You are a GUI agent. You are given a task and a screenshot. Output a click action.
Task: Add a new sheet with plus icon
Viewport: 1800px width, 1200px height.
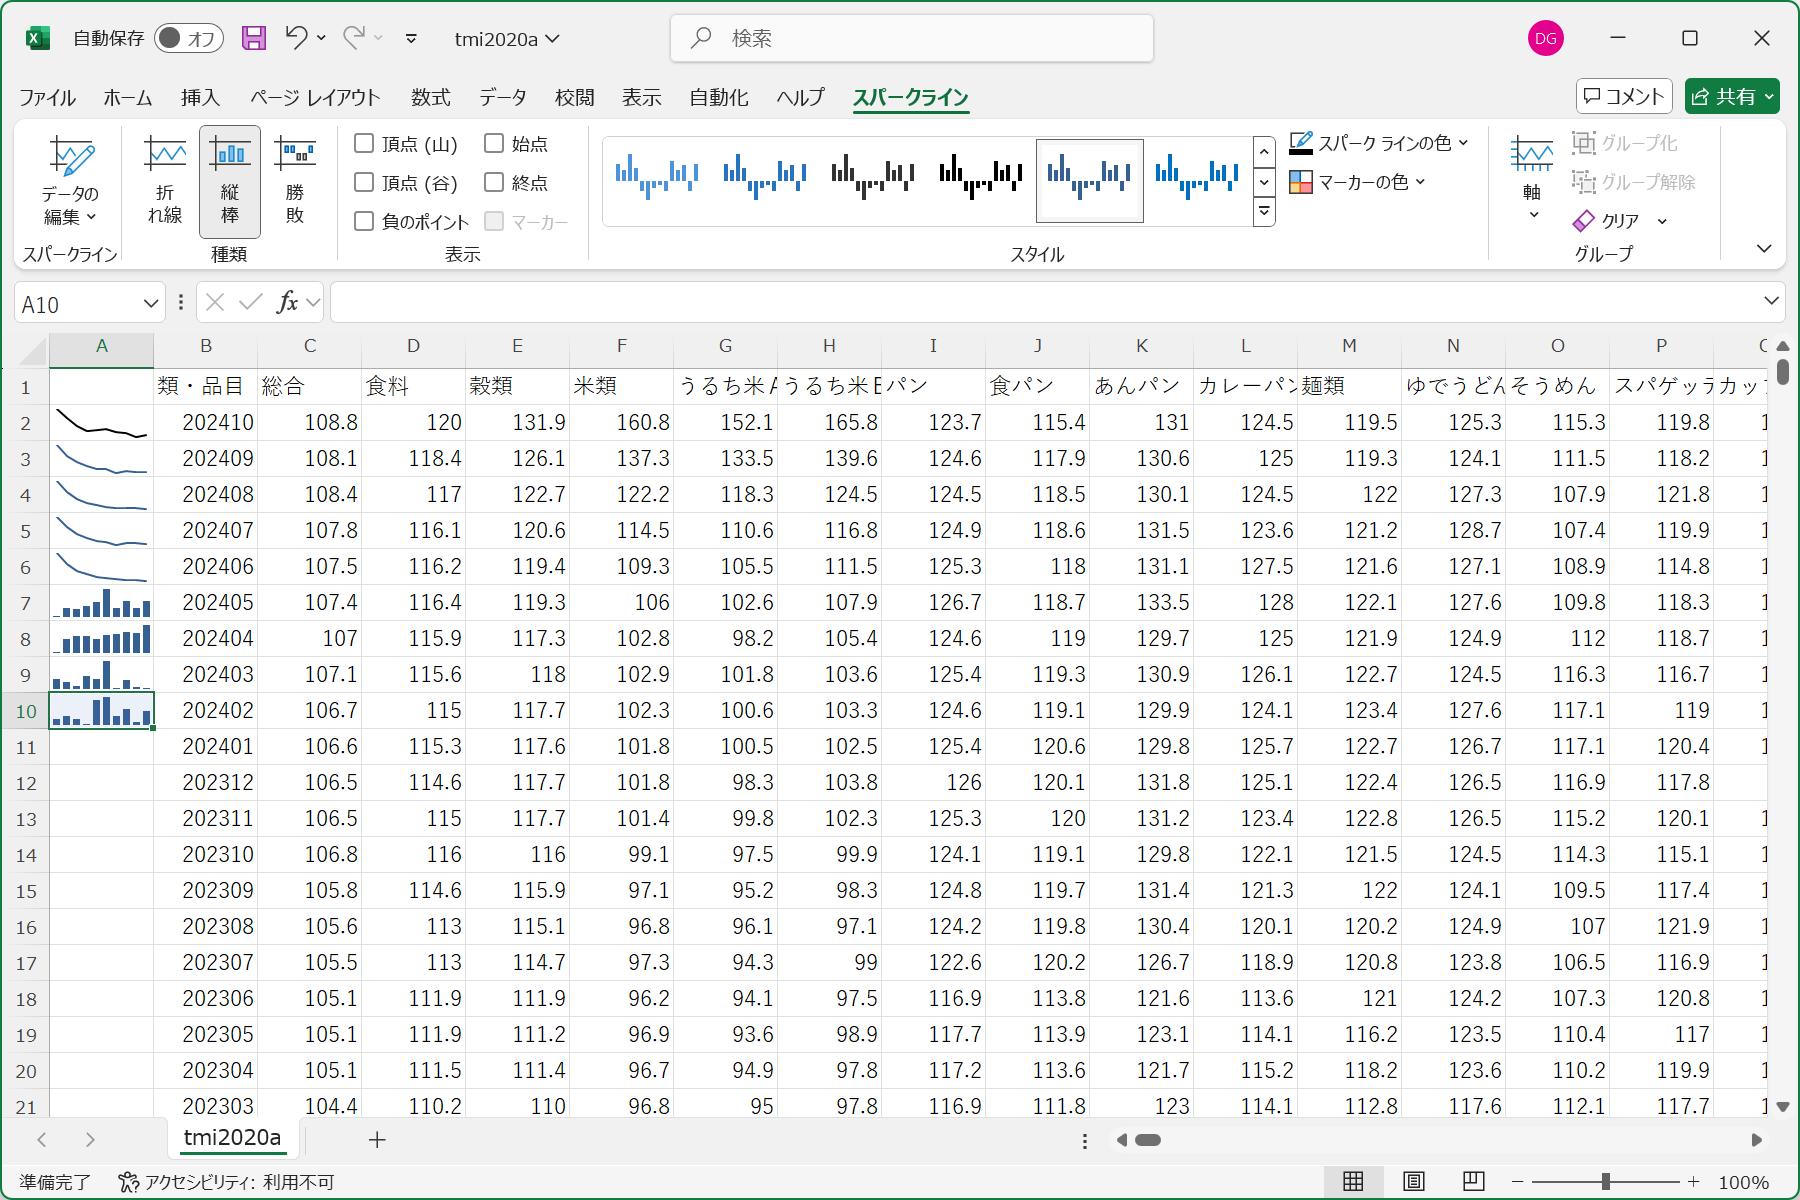tap(377, 1140)
